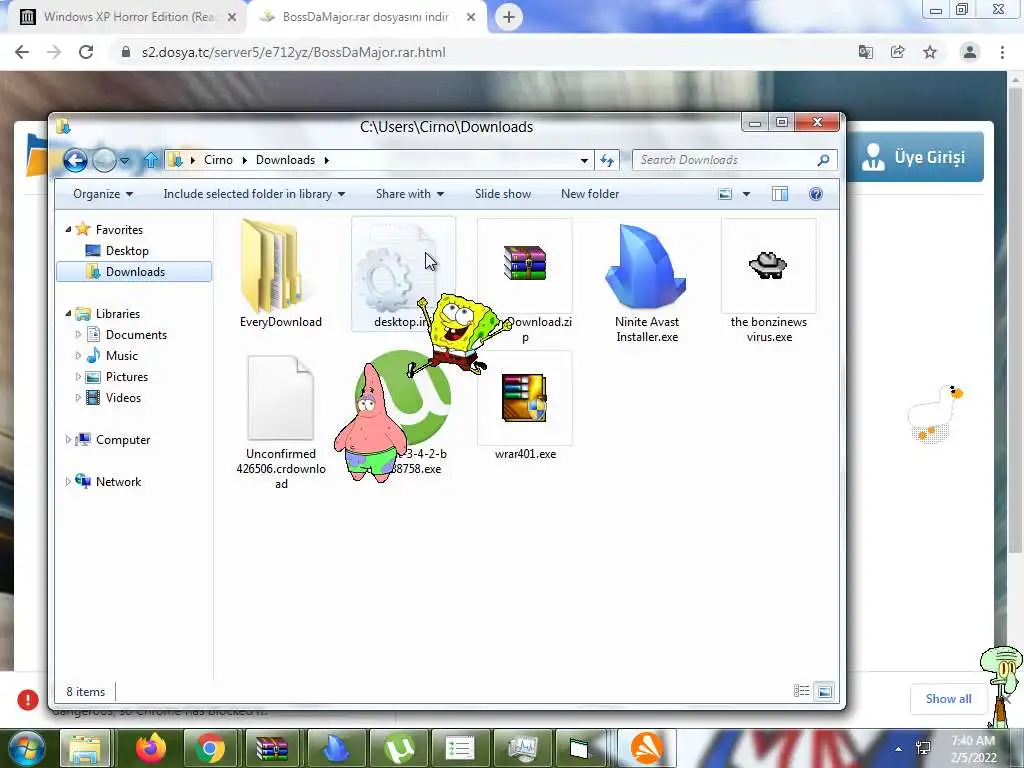Open the Windows Start menu
1024x768 pixels.
pyautogui.click(x=26, y=748)
